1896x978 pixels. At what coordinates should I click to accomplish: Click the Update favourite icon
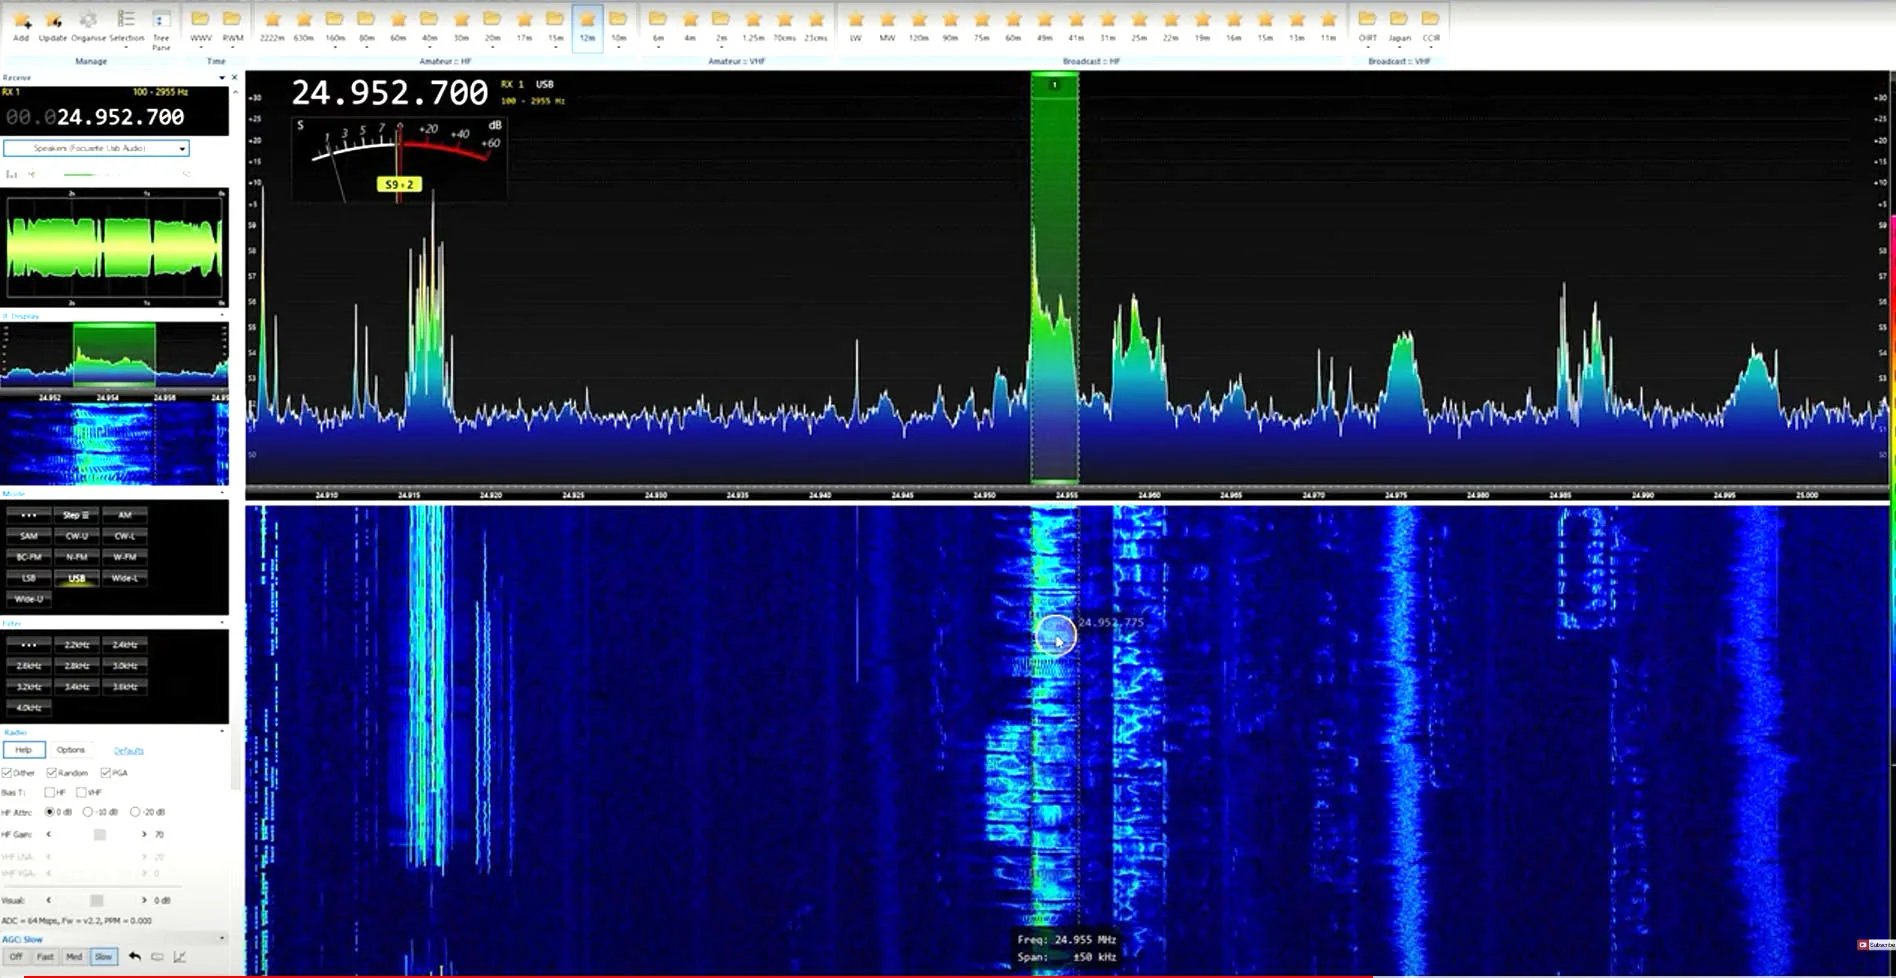click(x=53, y=20)
